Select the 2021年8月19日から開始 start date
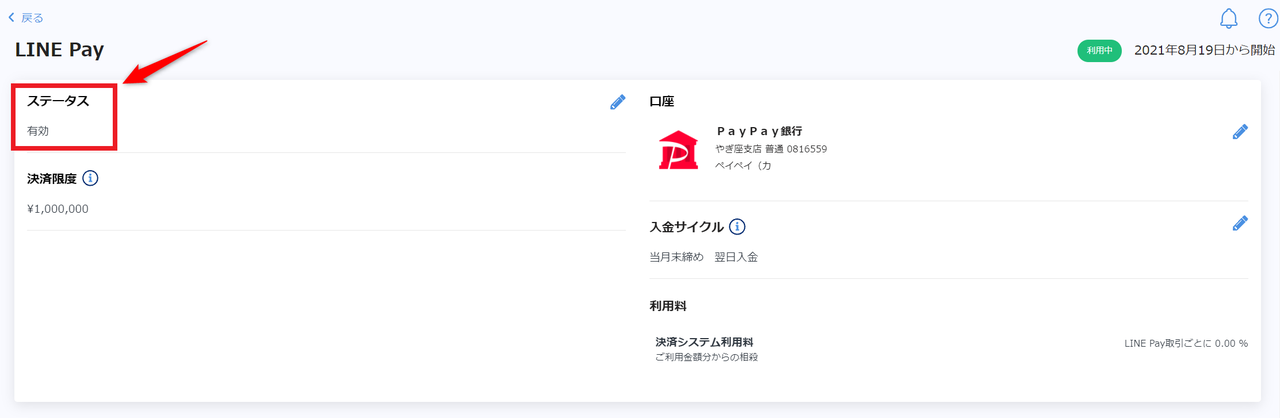This screenshot has width=1280, height=418. 1205,50
